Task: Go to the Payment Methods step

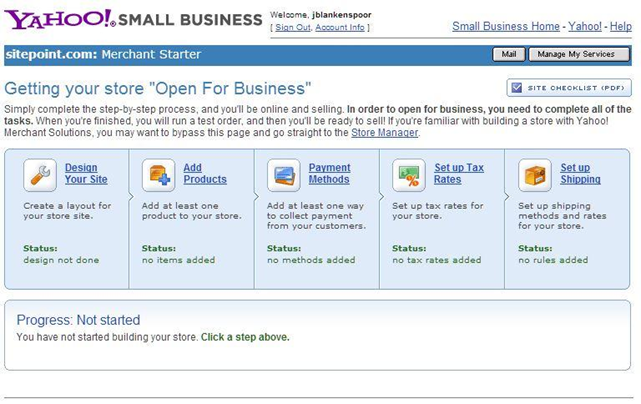Action: (x=329, y=174)
